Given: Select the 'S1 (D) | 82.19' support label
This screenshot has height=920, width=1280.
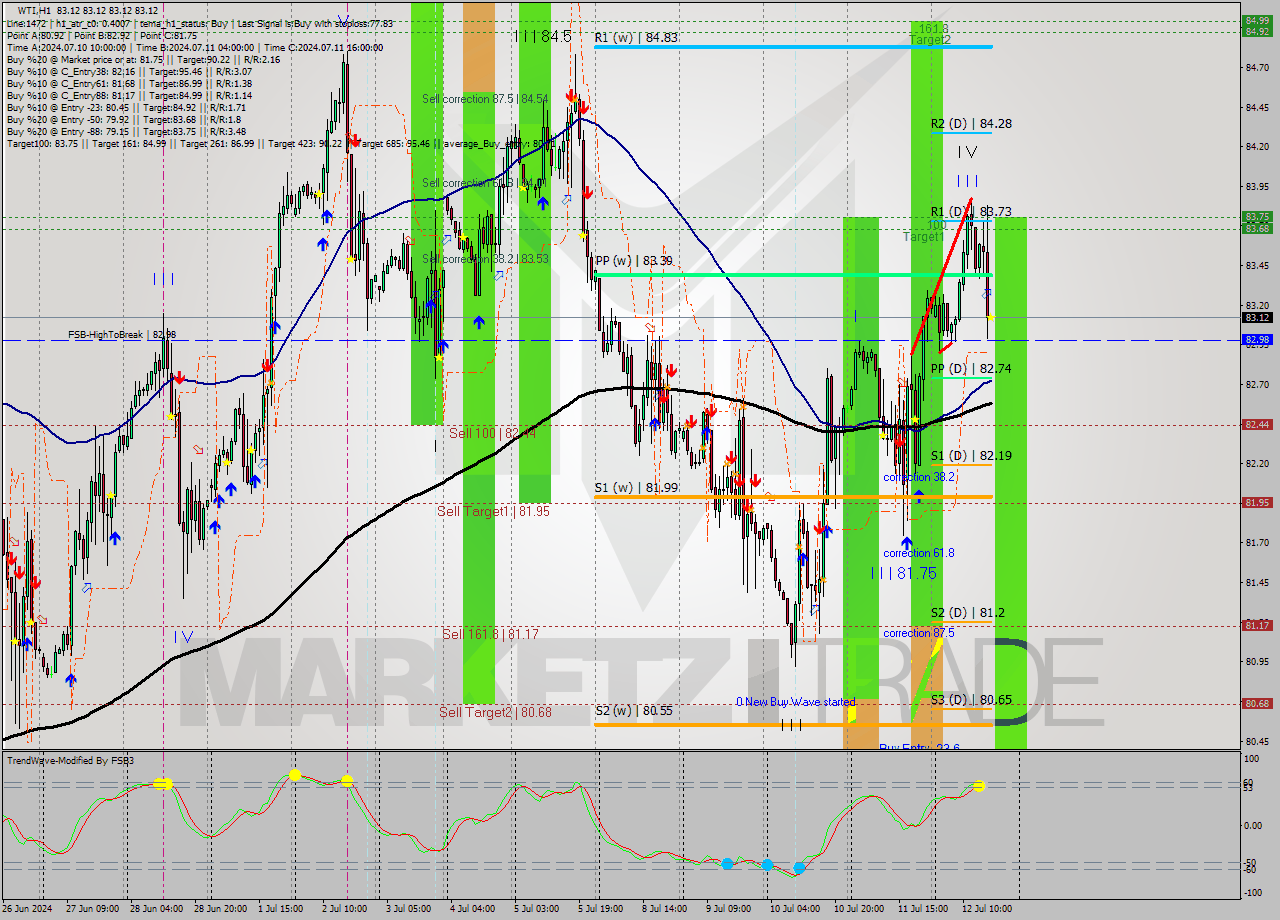Looking at the screenshot, I should point(971,456).
